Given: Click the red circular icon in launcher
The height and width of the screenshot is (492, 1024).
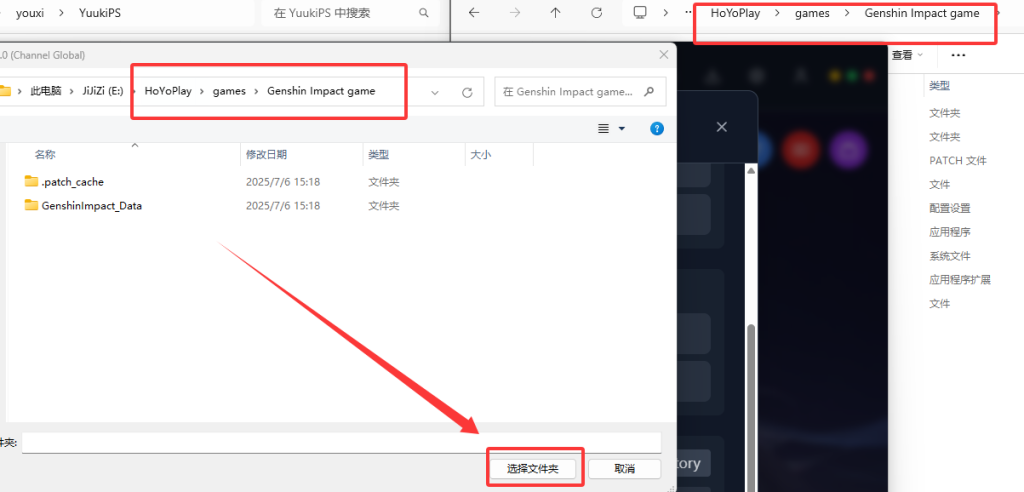Looking at the screenshot, I should (801, 150).
